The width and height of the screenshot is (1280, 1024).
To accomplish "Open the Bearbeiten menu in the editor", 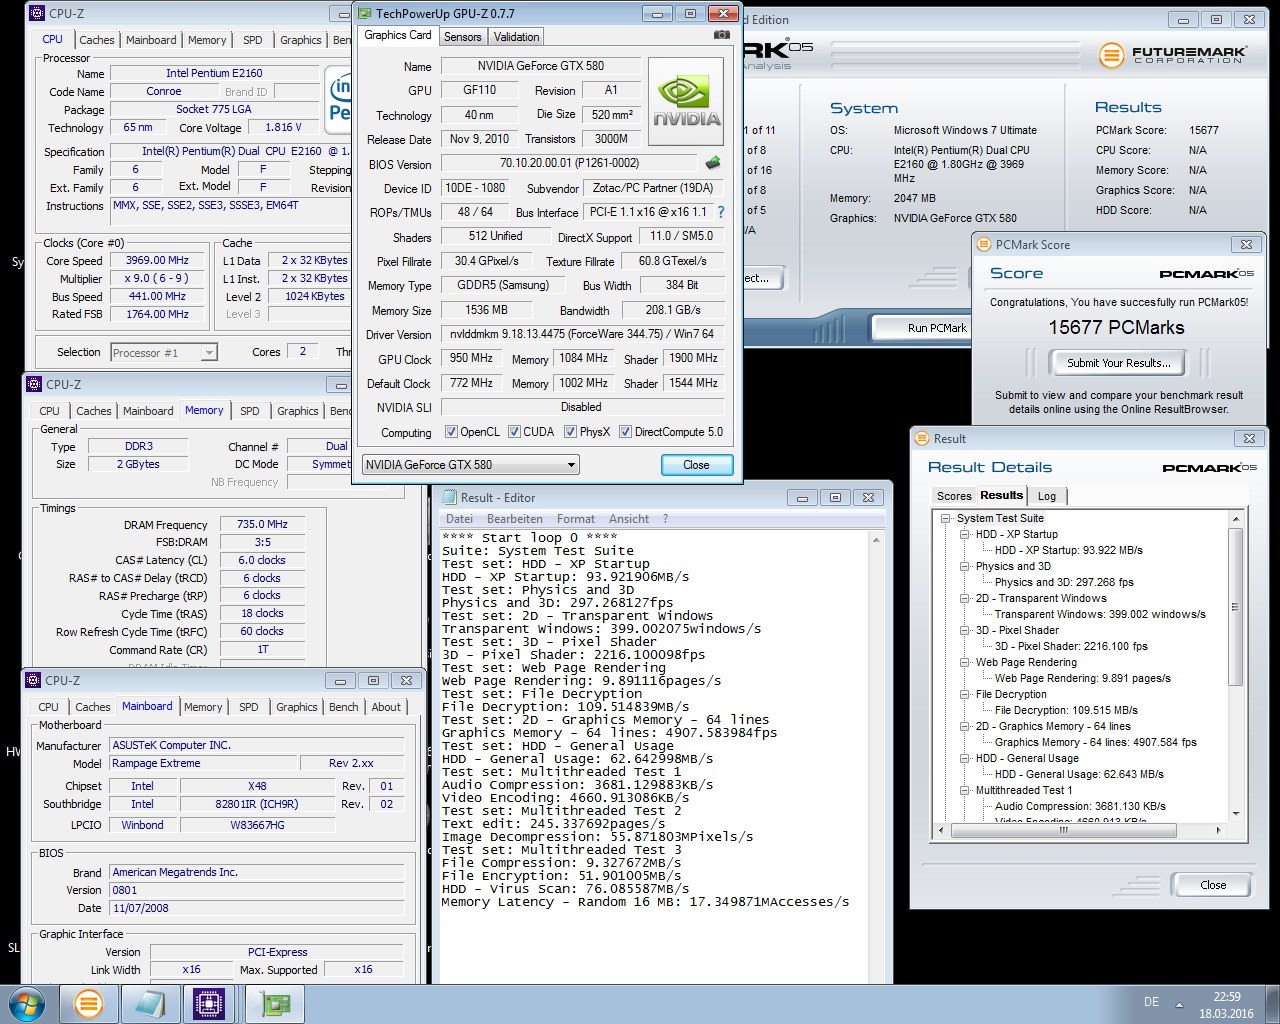I will point(515,519).
